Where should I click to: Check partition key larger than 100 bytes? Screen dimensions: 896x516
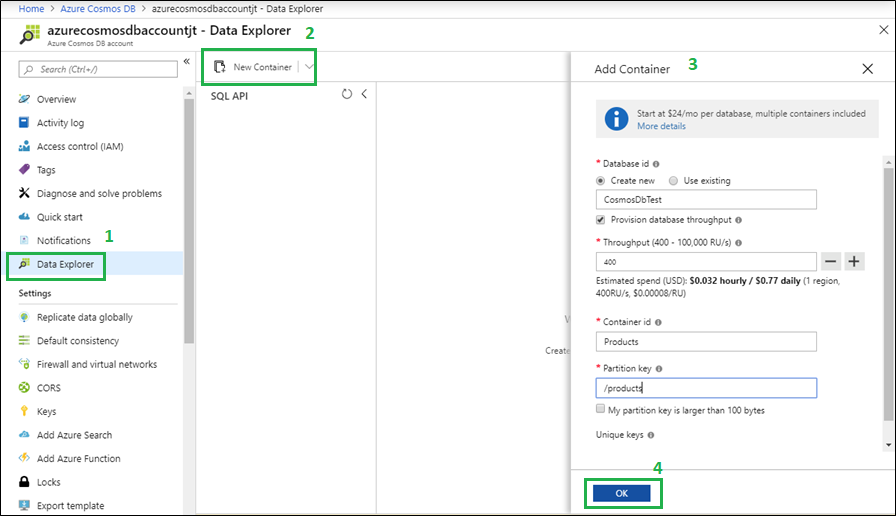point(600,409)
